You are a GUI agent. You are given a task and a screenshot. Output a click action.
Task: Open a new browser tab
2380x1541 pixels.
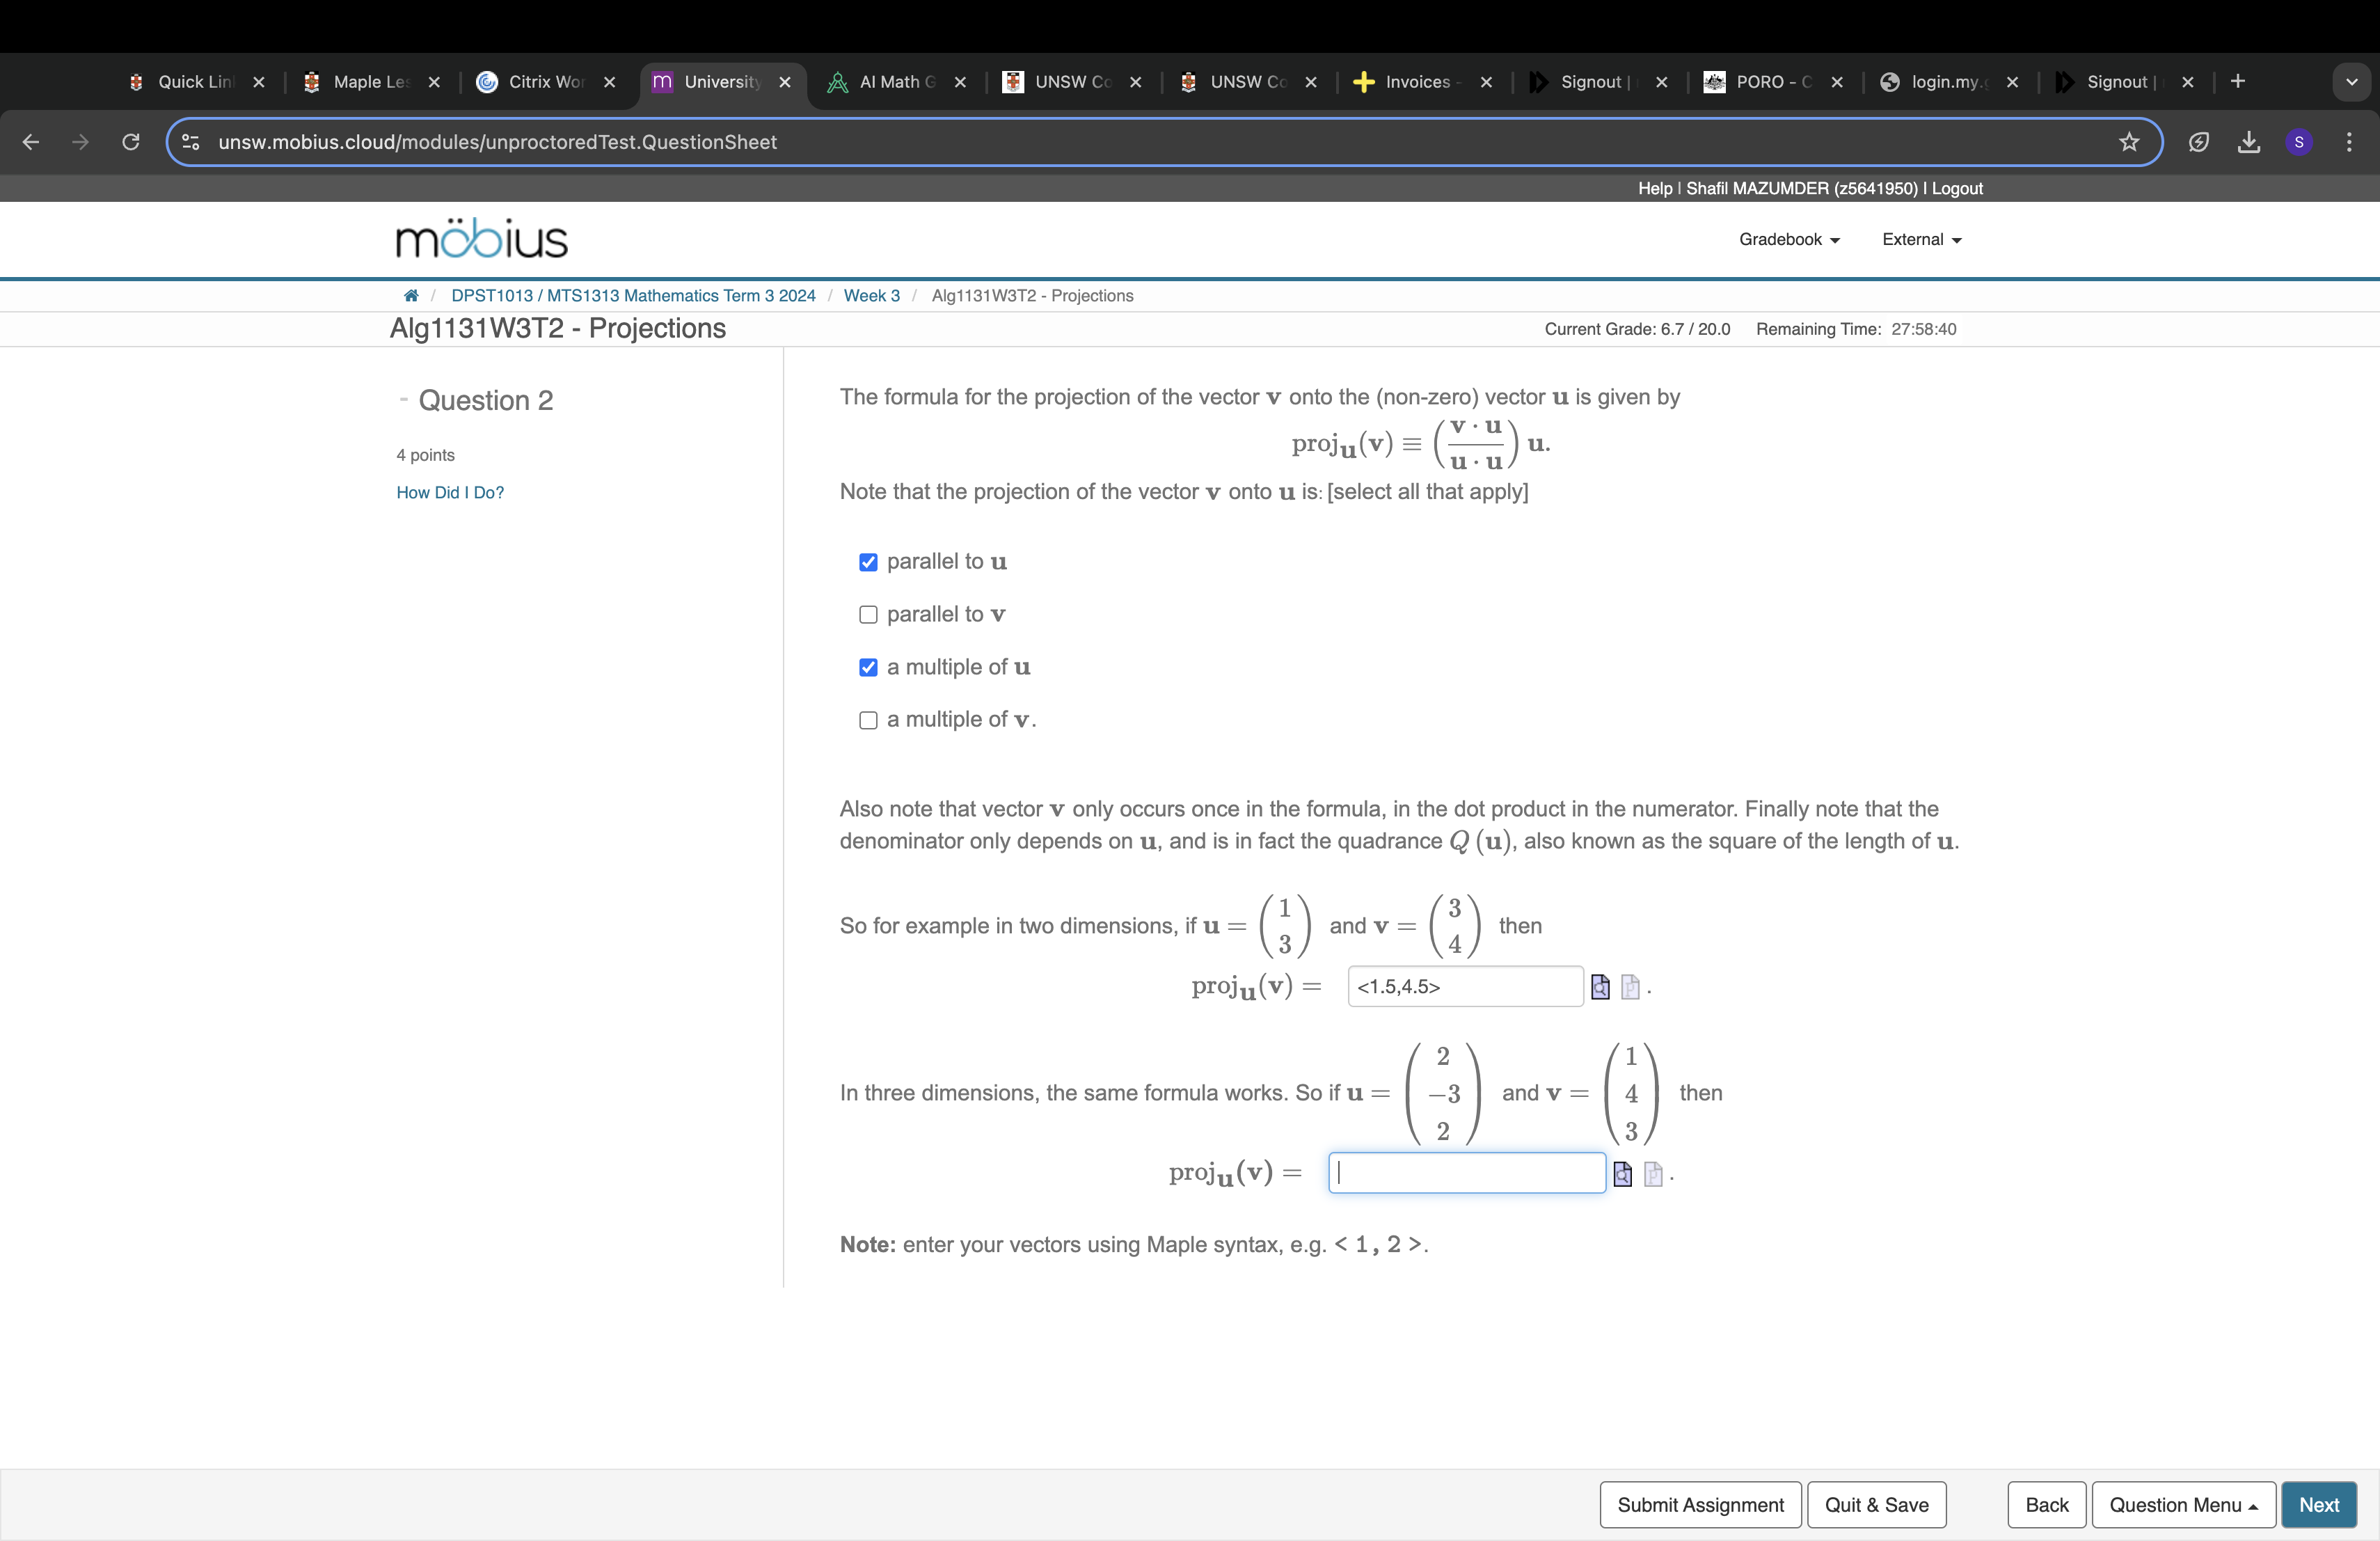(2238, 82)
